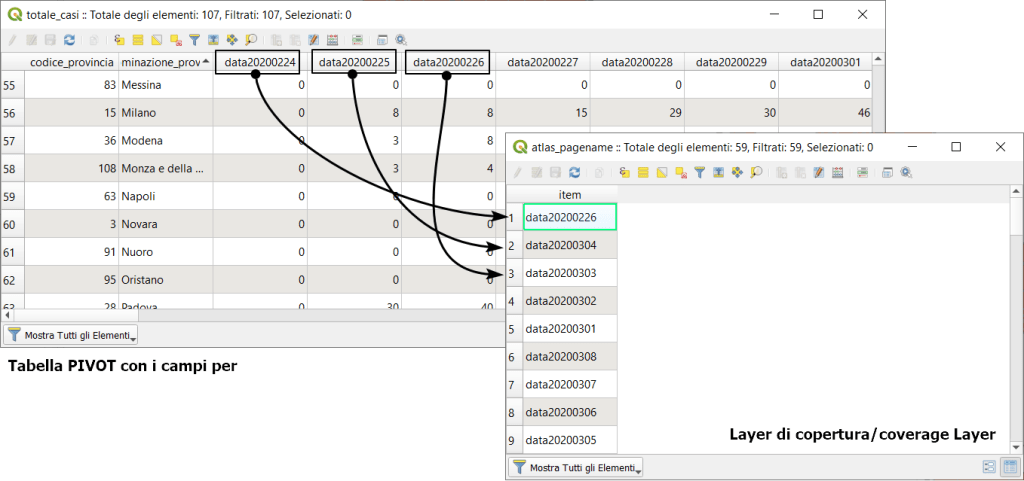Click the item column header
The image size is (1024, 481).
(x=569, y=194)
